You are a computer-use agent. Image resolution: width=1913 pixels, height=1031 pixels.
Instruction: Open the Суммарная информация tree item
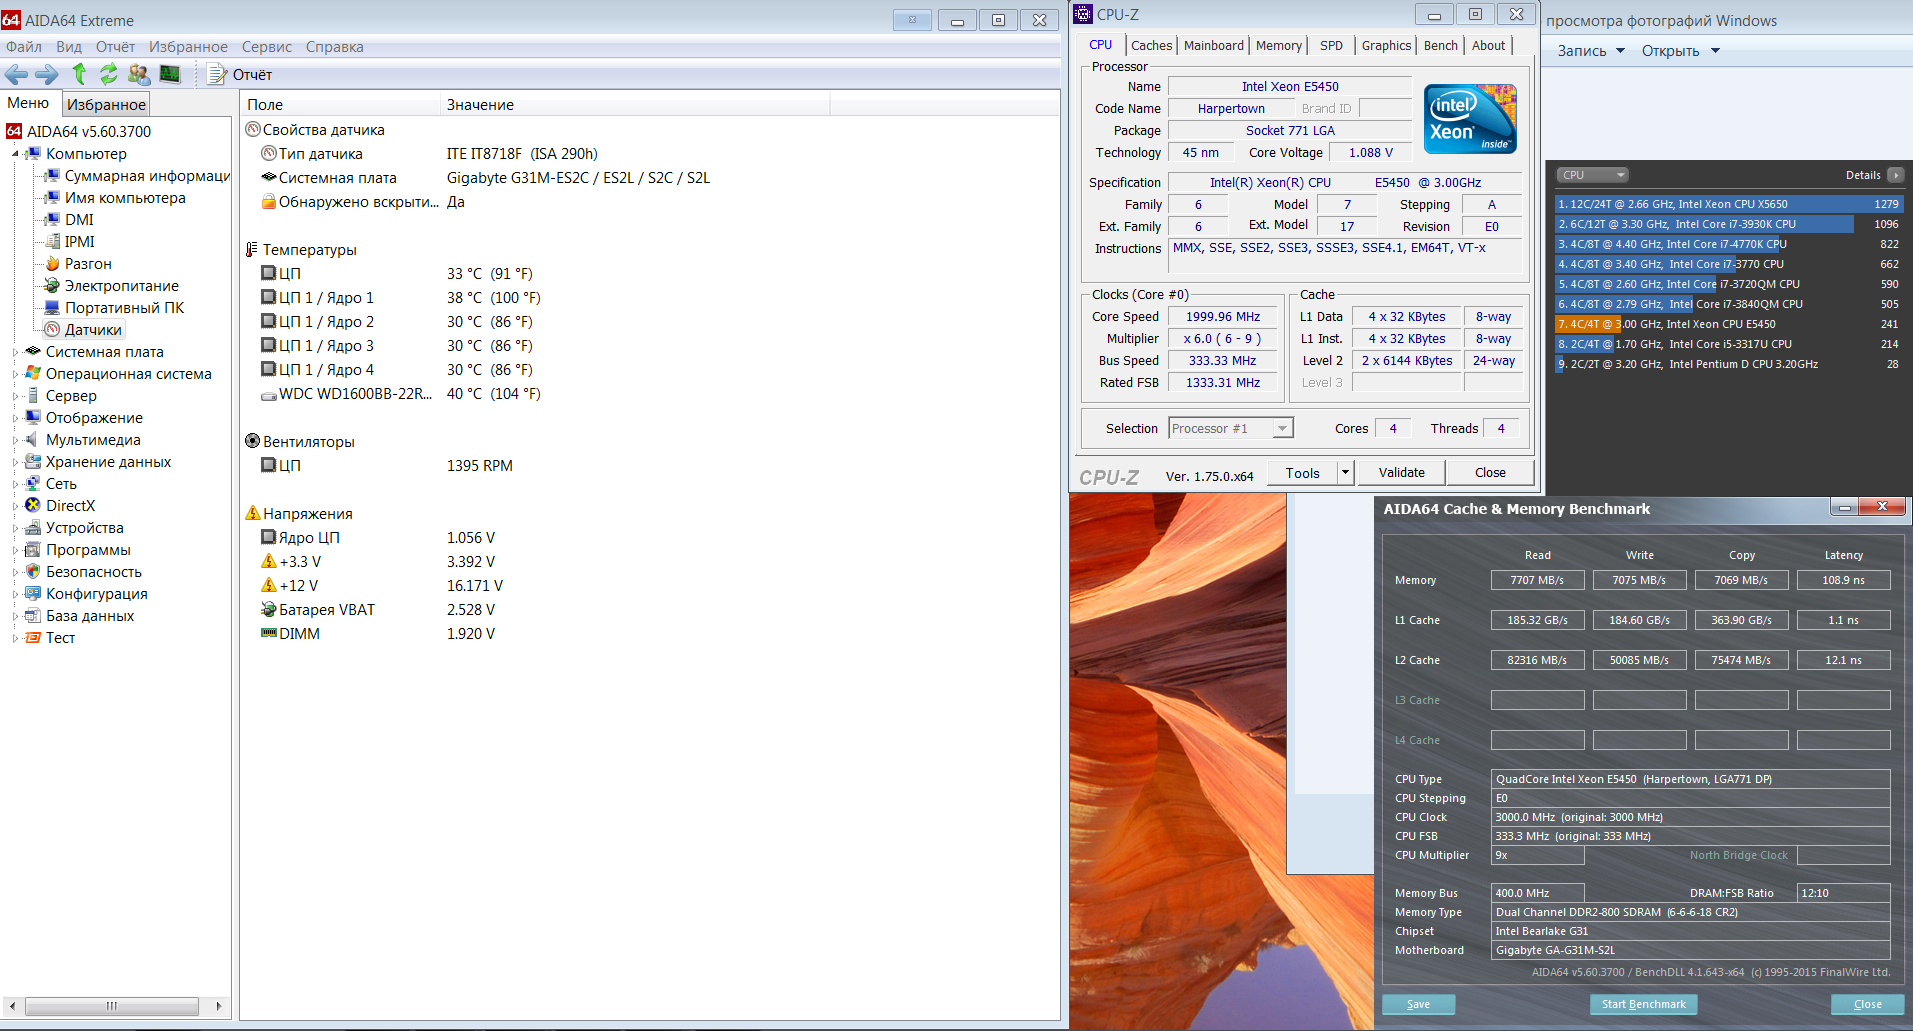(x=147, y=176)
